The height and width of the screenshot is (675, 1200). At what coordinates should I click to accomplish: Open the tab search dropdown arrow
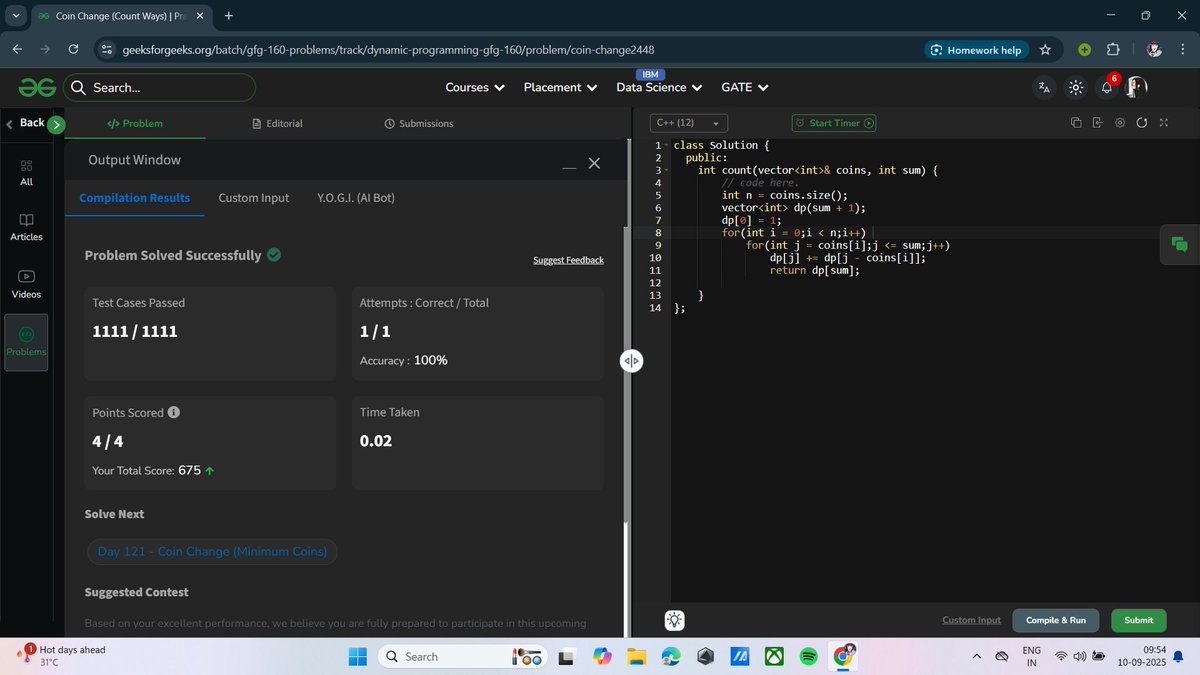coord(16,16)
